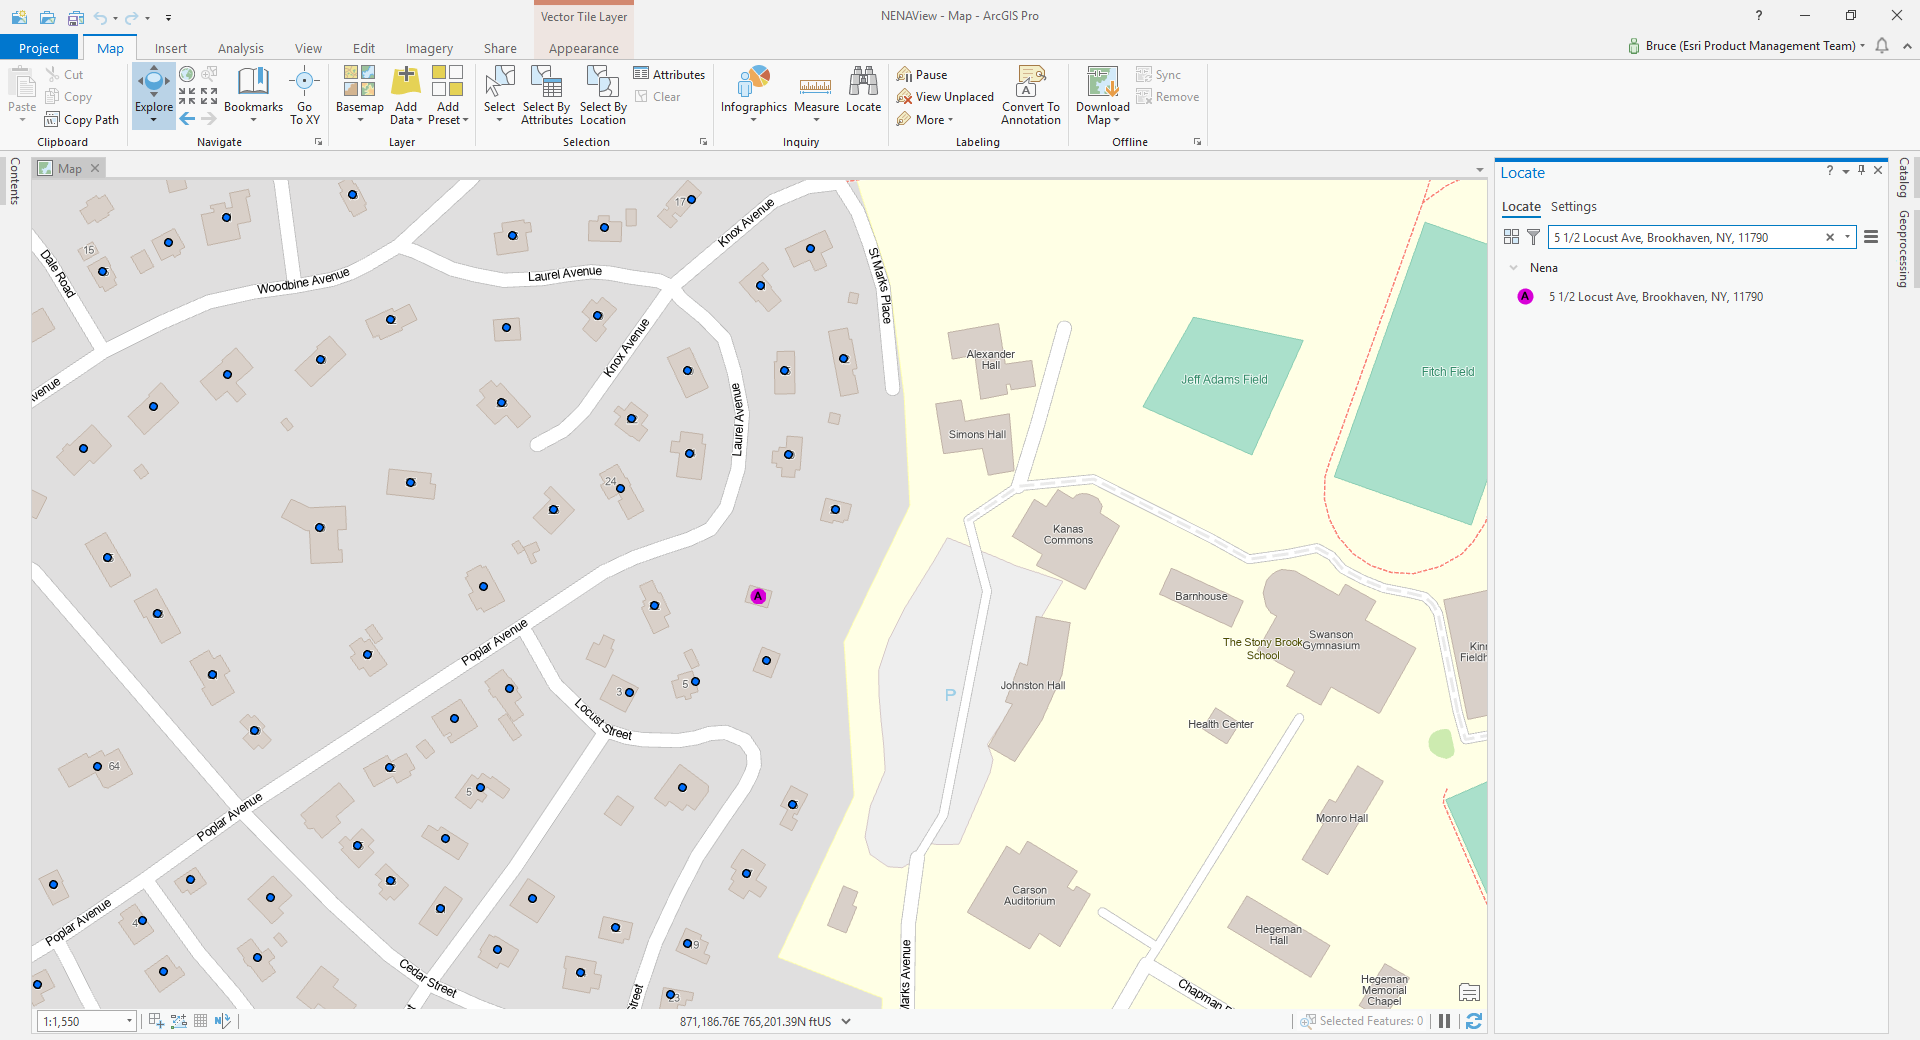Expand the More labeling options dropdown

pos(925,120)
